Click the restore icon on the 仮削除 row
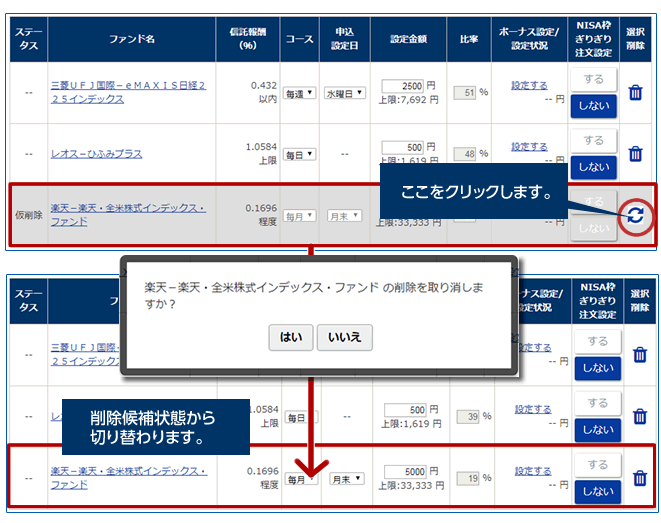Viewport: 661px width, 523px height. (x=635, y=216)
